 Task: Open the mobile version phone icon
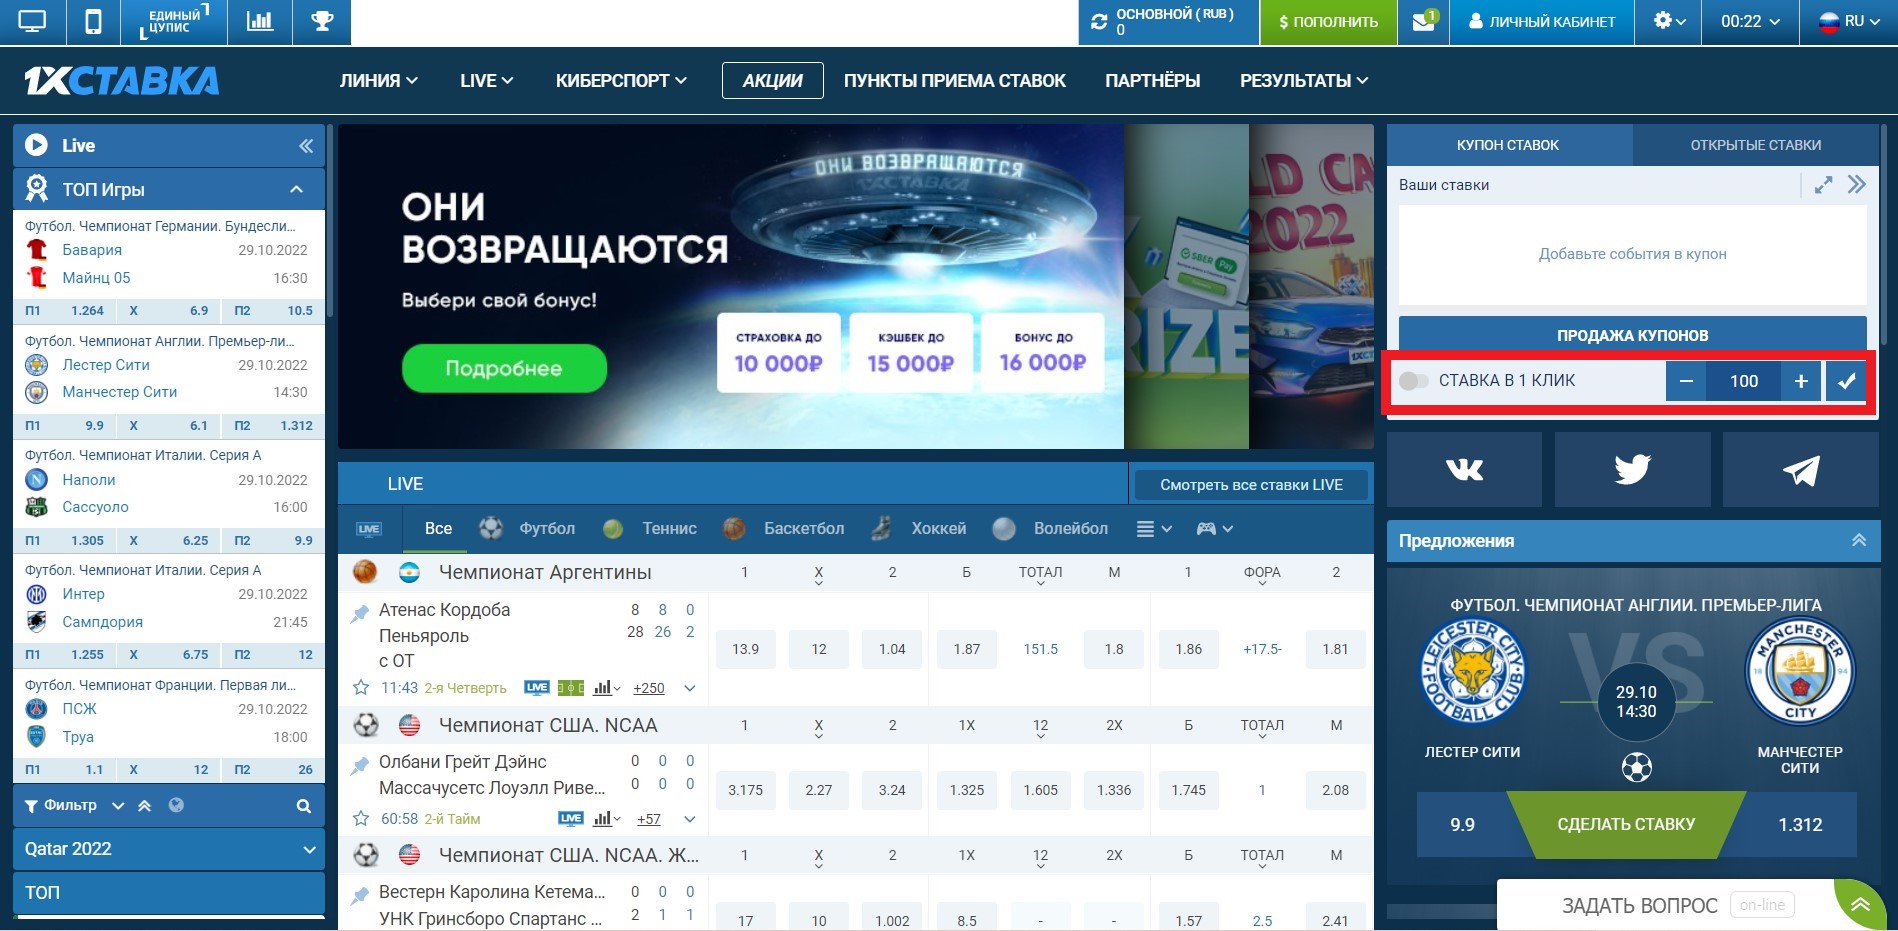[93, 22]
